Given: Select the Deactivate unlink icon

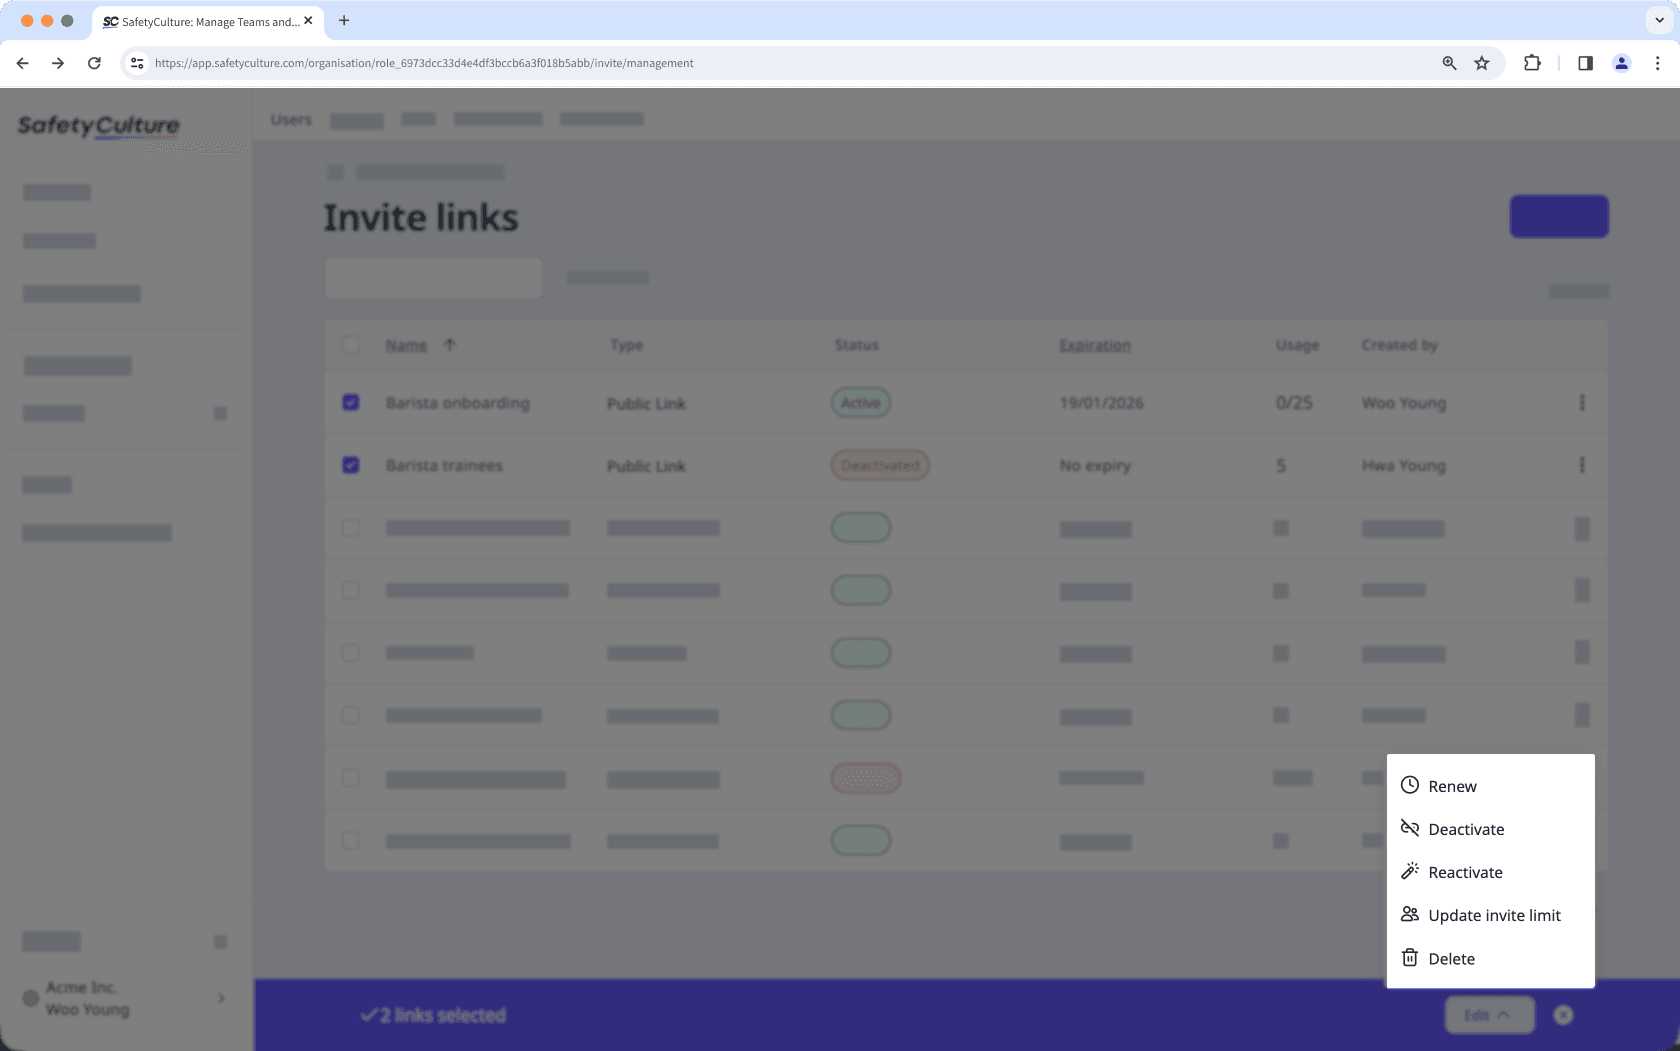Looking at the screenshot, I should click(1410, 829).
